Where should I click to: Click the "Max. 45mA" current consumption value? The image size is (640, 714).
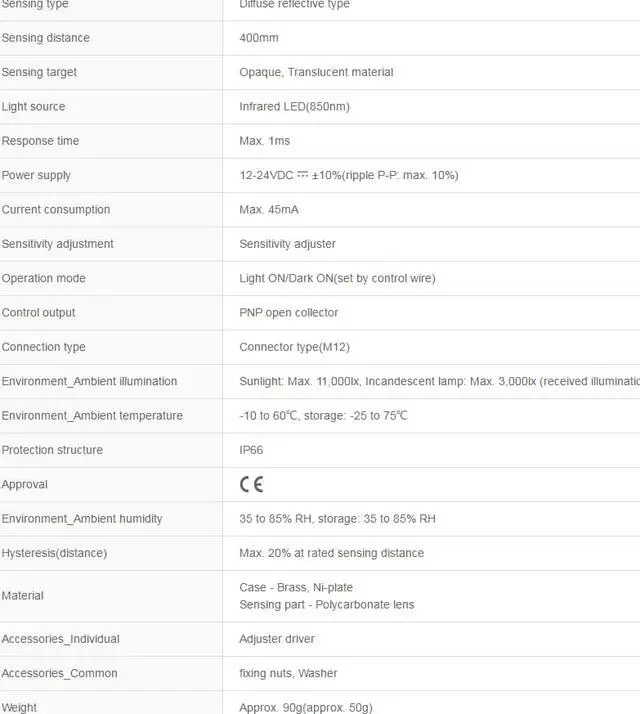269,210
